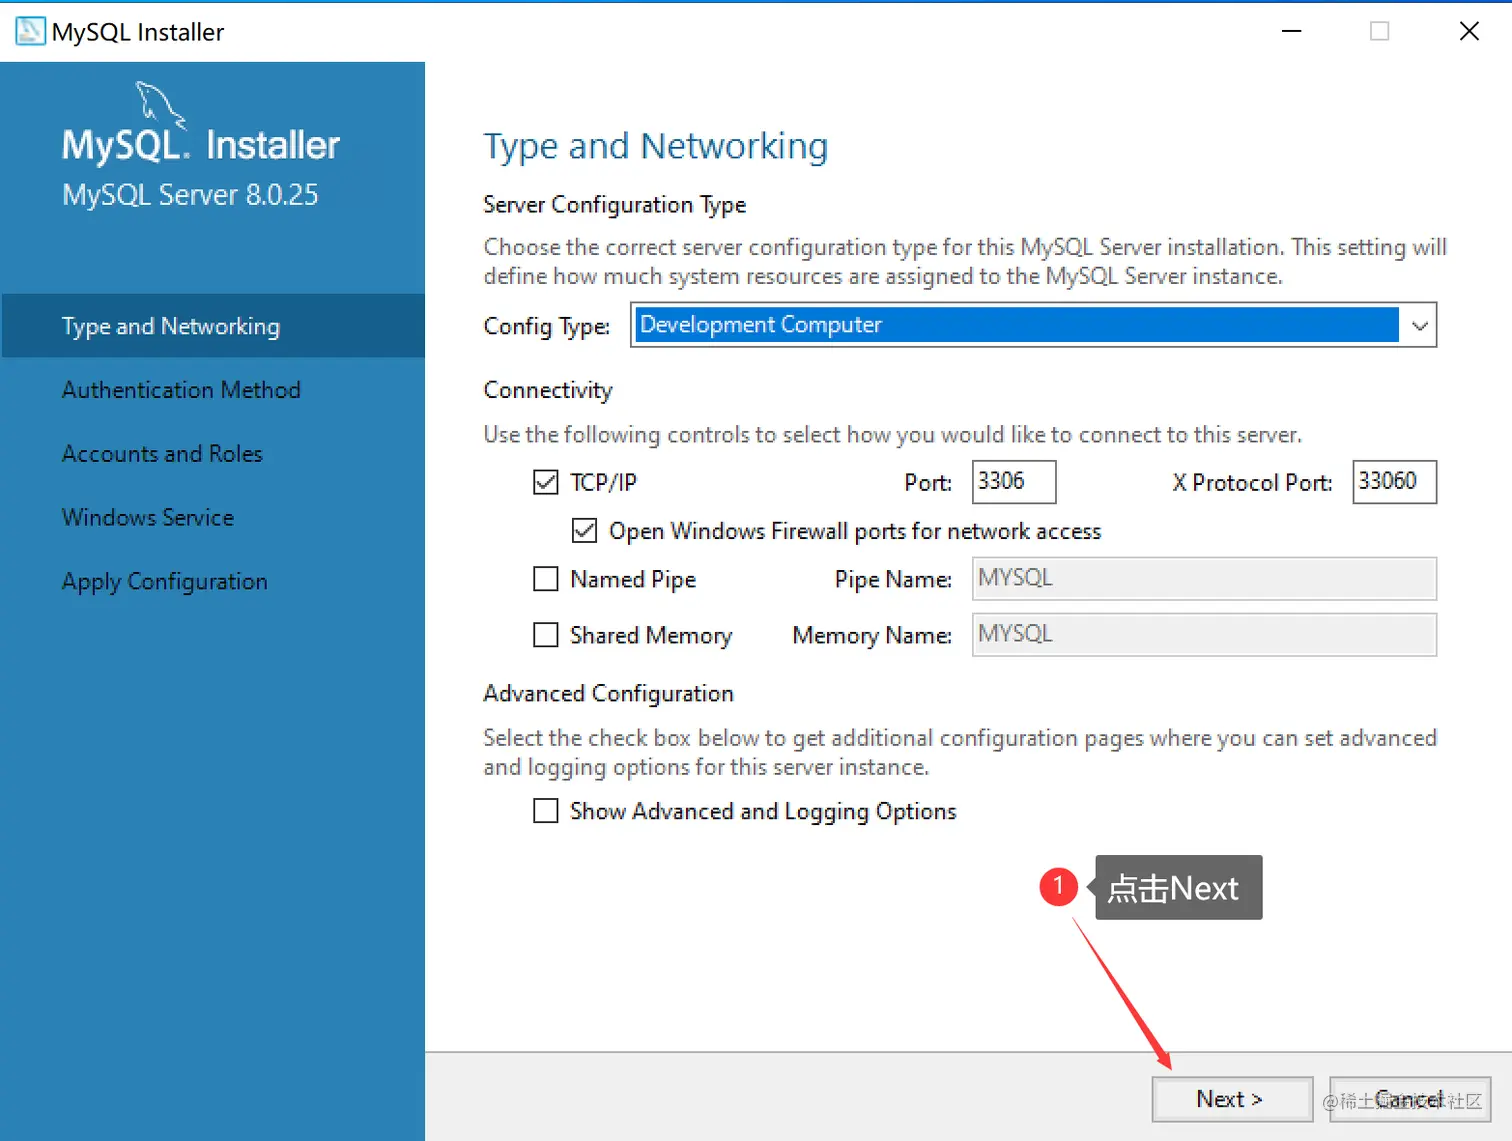
Task: Focus the X Protocol Port field 33060
Action: click(1394, 482)
